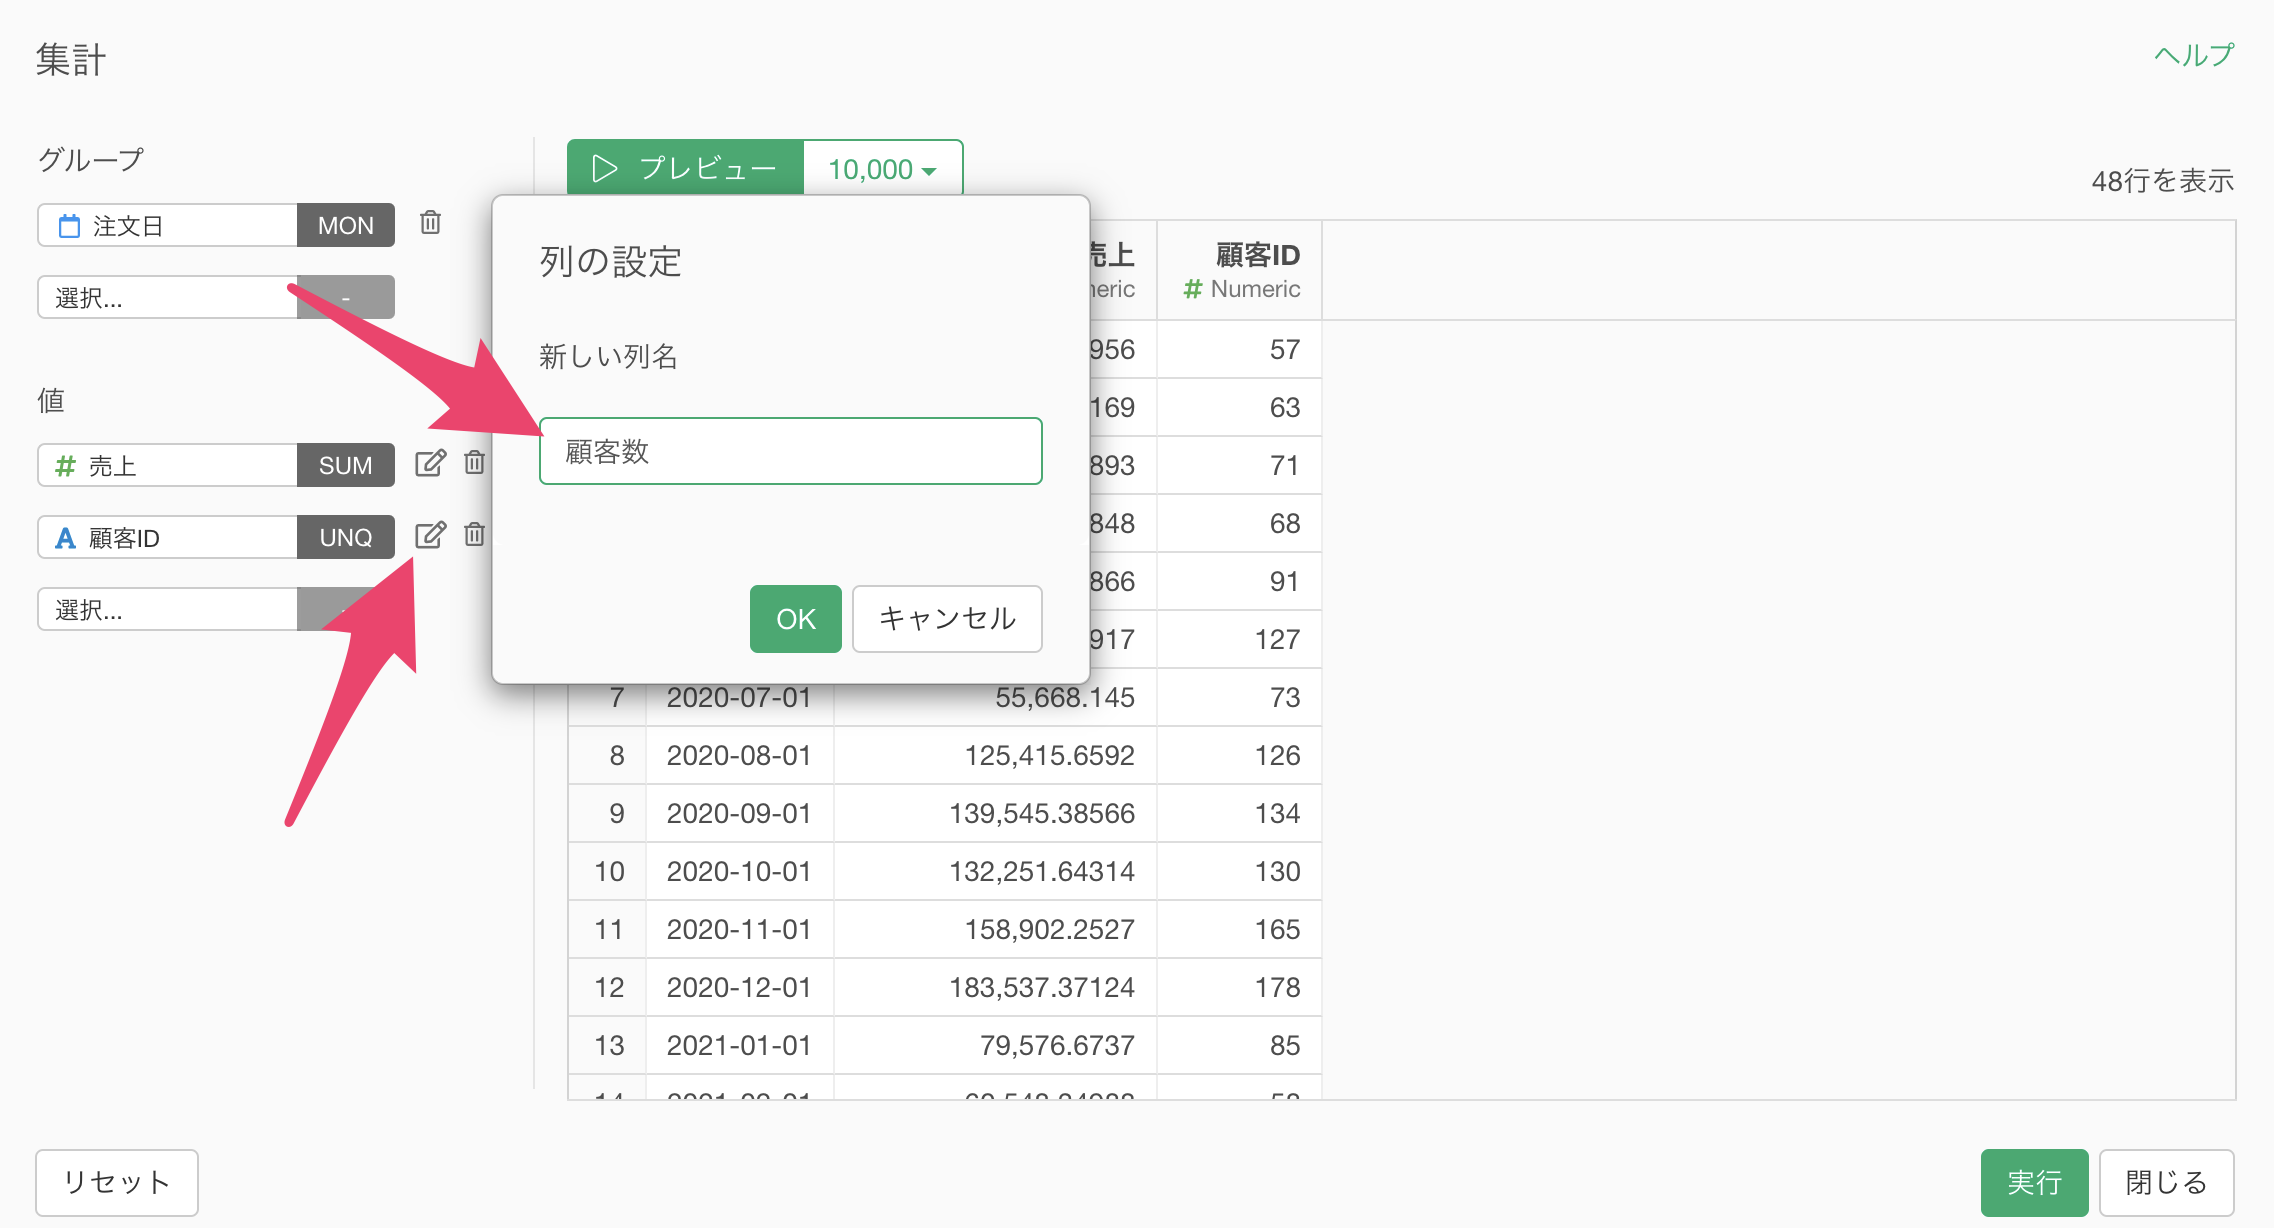Click the 183,537.37124 sales cell

[995, 987]
